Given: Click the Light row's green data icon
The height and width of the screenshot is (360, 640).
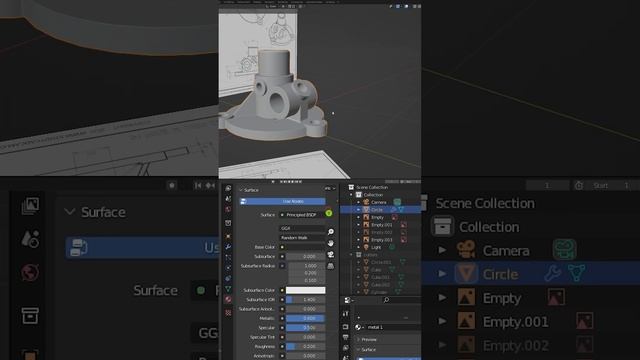Looking at the screenshot, I should [x=392, y=247].
